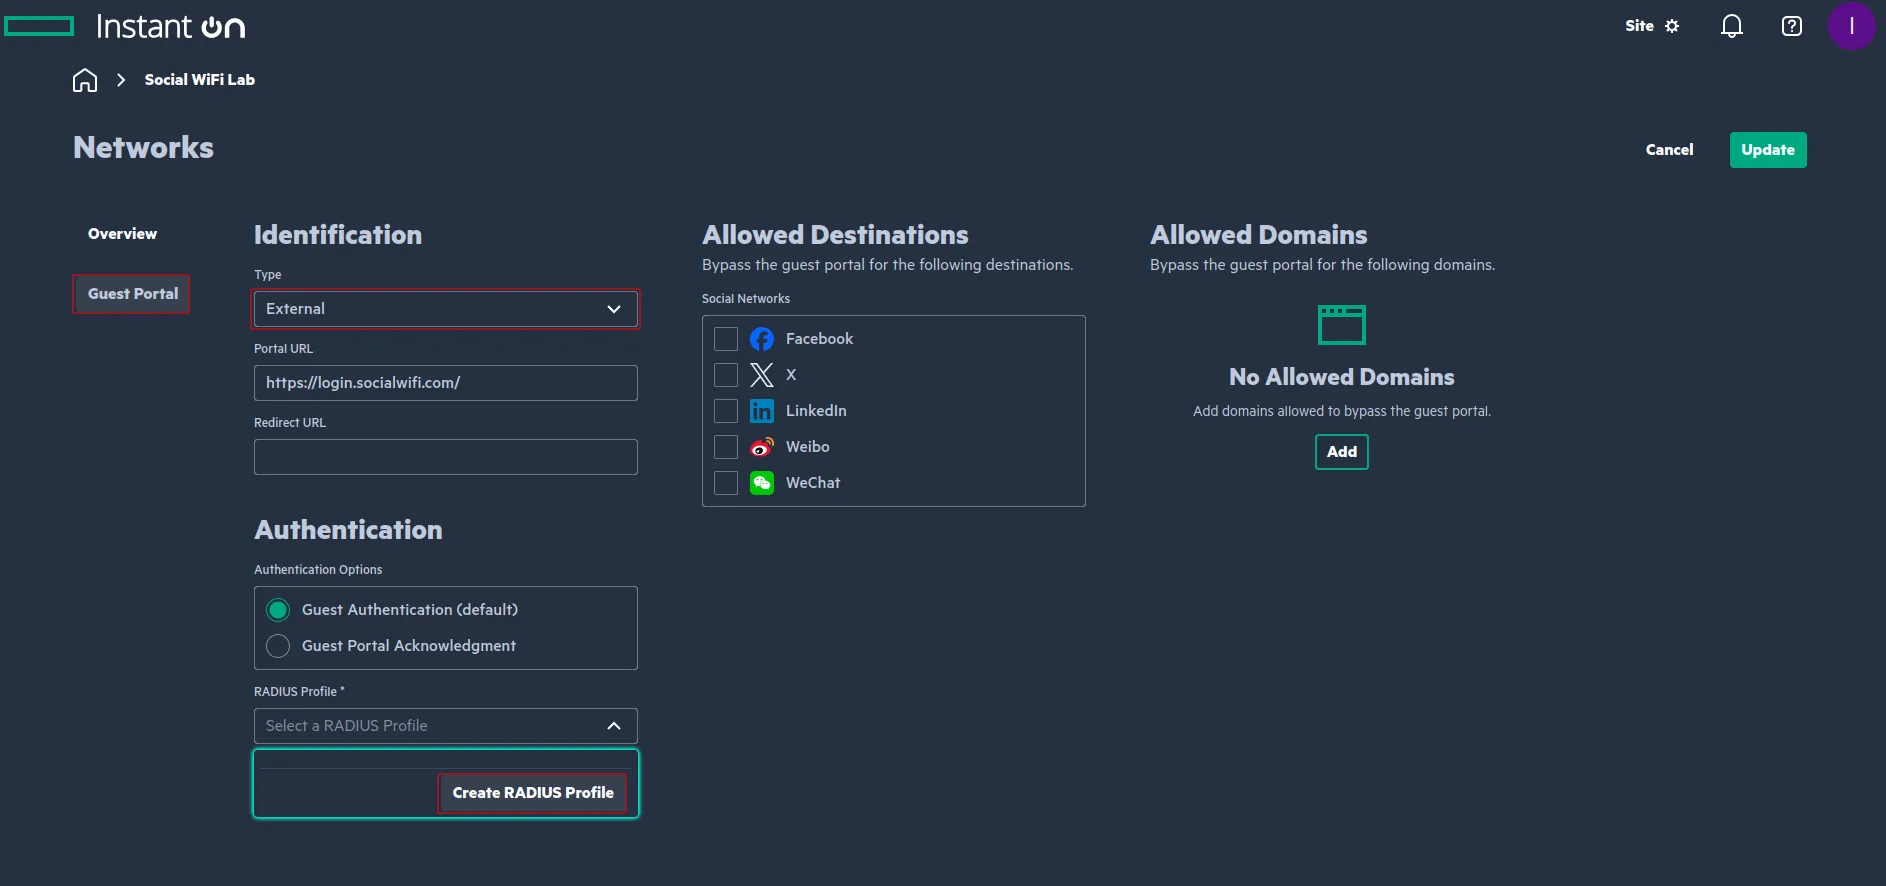
Task: Click the home icon in breadcrumb
Action: pos(85,80)
